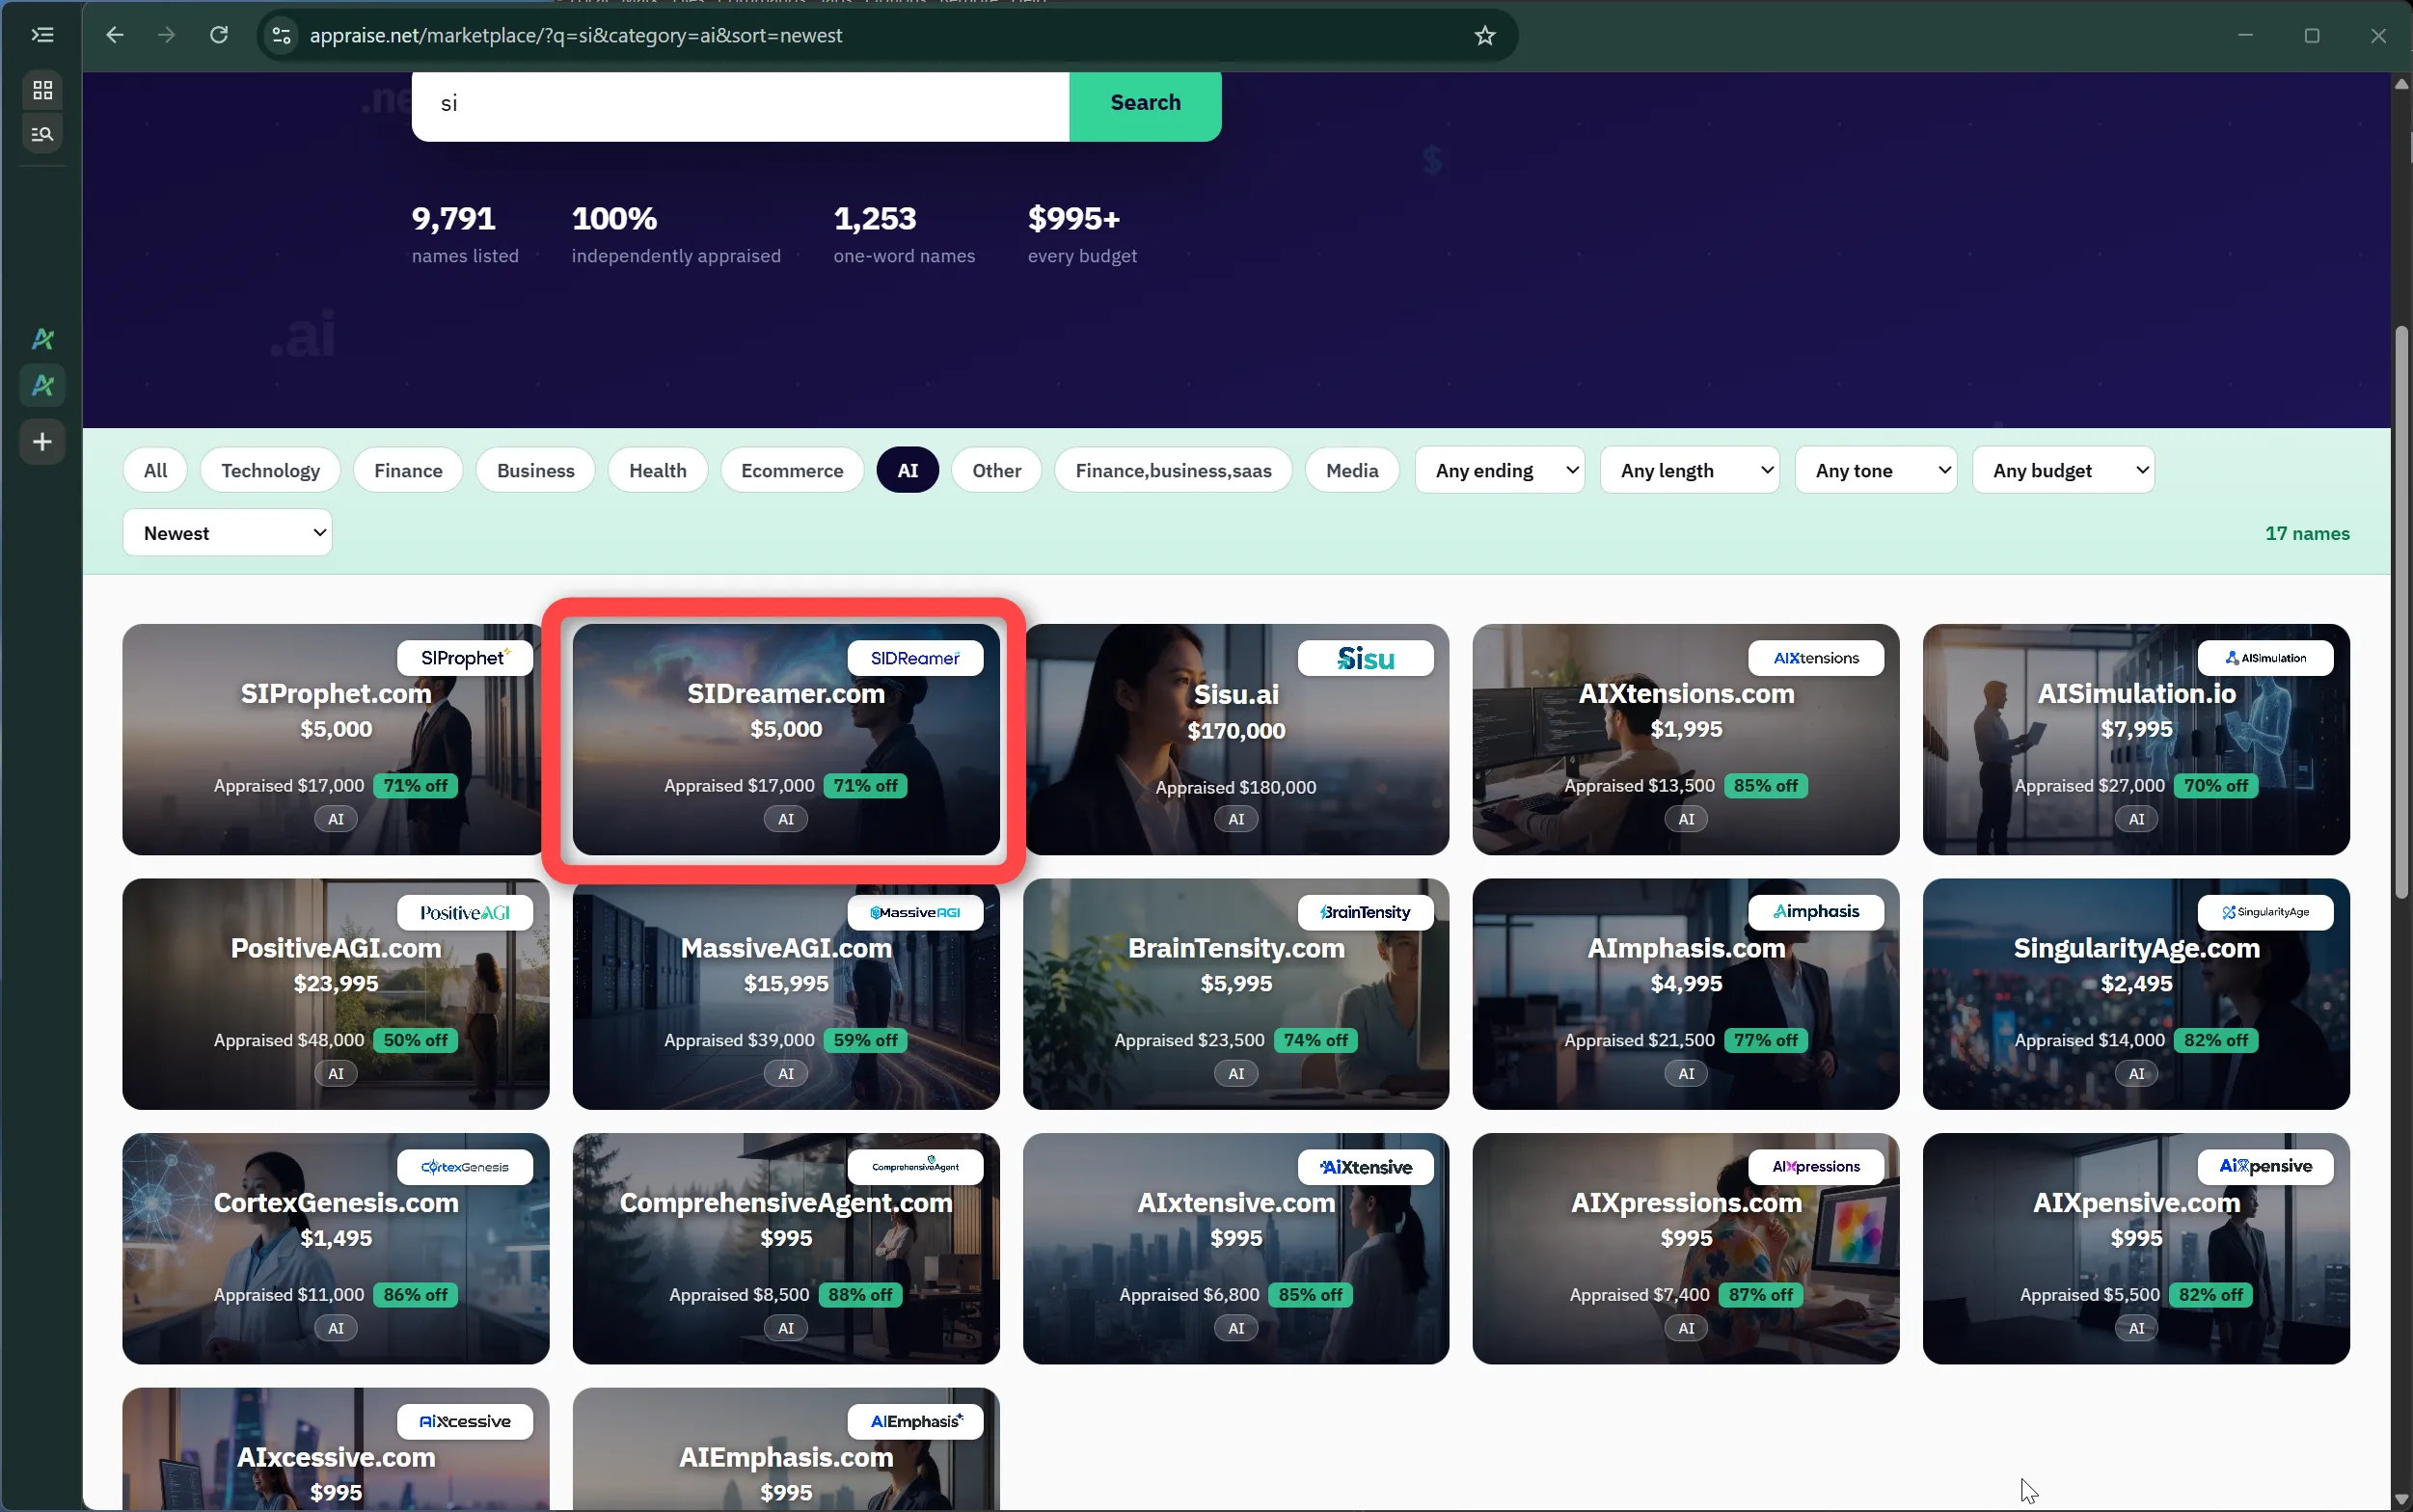Viewport: 2413px width, 1512px height.
Task: Click the green Search button
Action: coord(1145,103)
